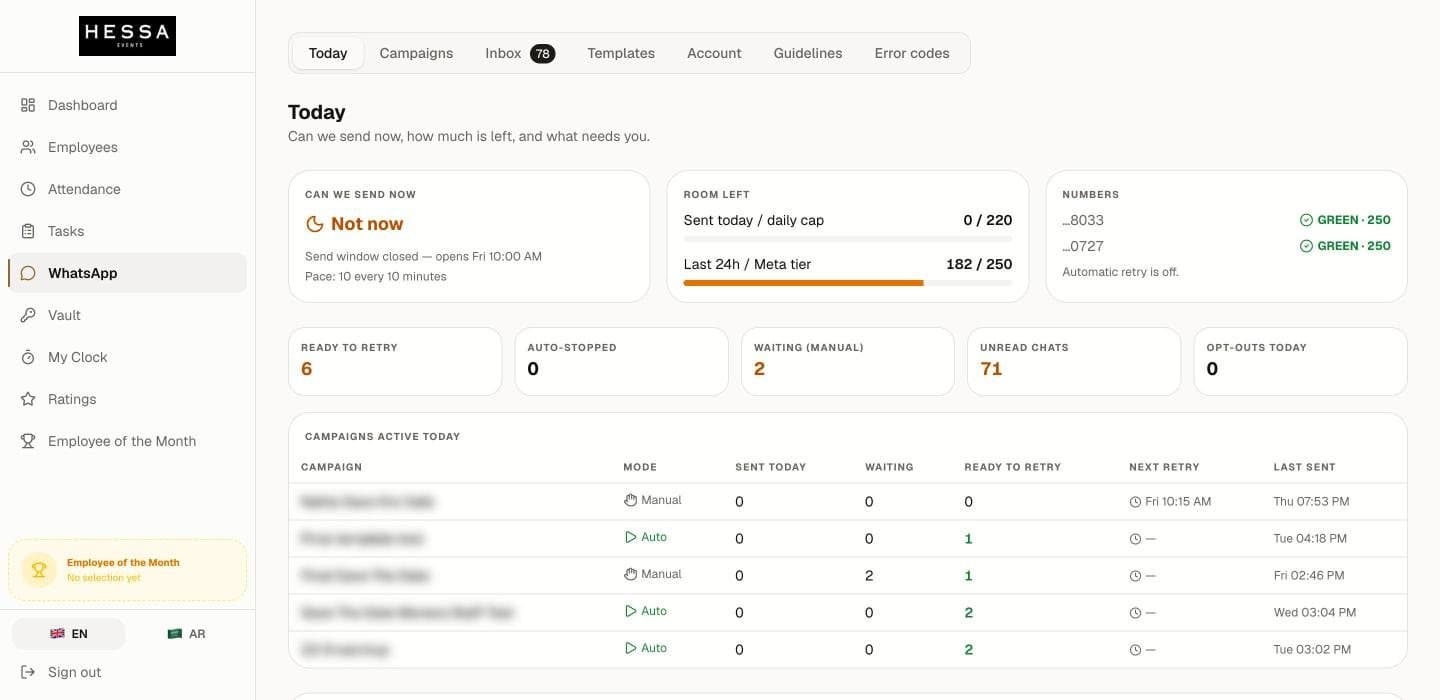Open the Account tab

point(714,53)
